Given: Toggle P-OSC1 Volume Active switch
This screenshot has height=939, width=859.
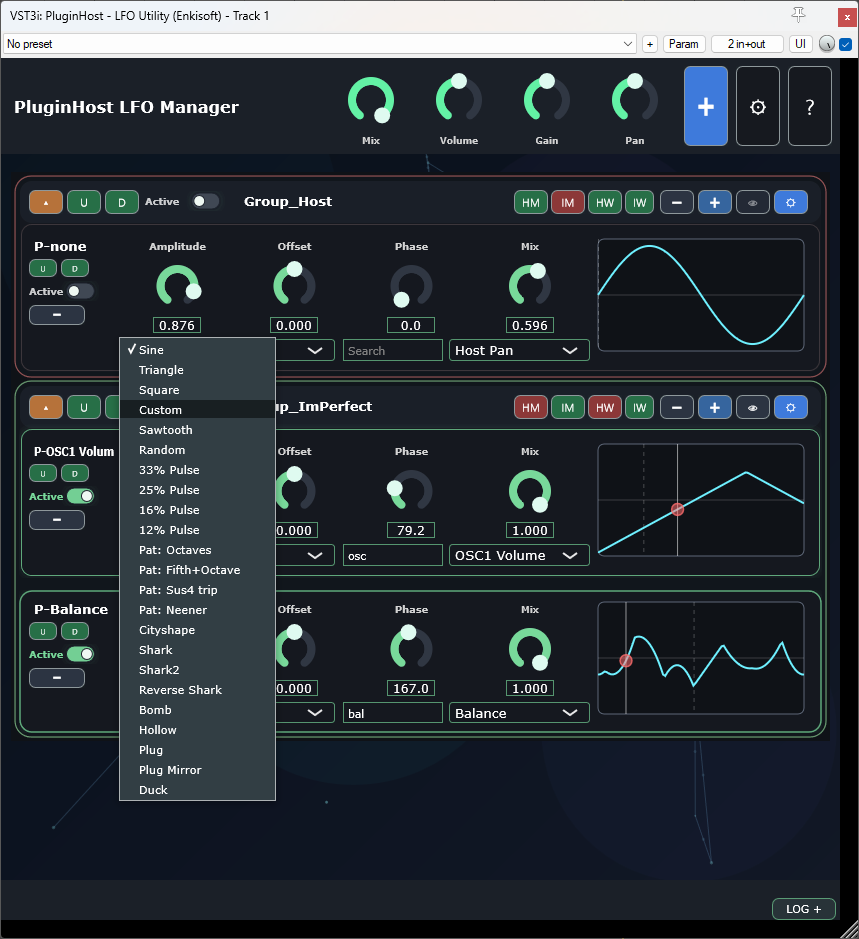Looking at the screenshot, I should (x=80, y=496).
